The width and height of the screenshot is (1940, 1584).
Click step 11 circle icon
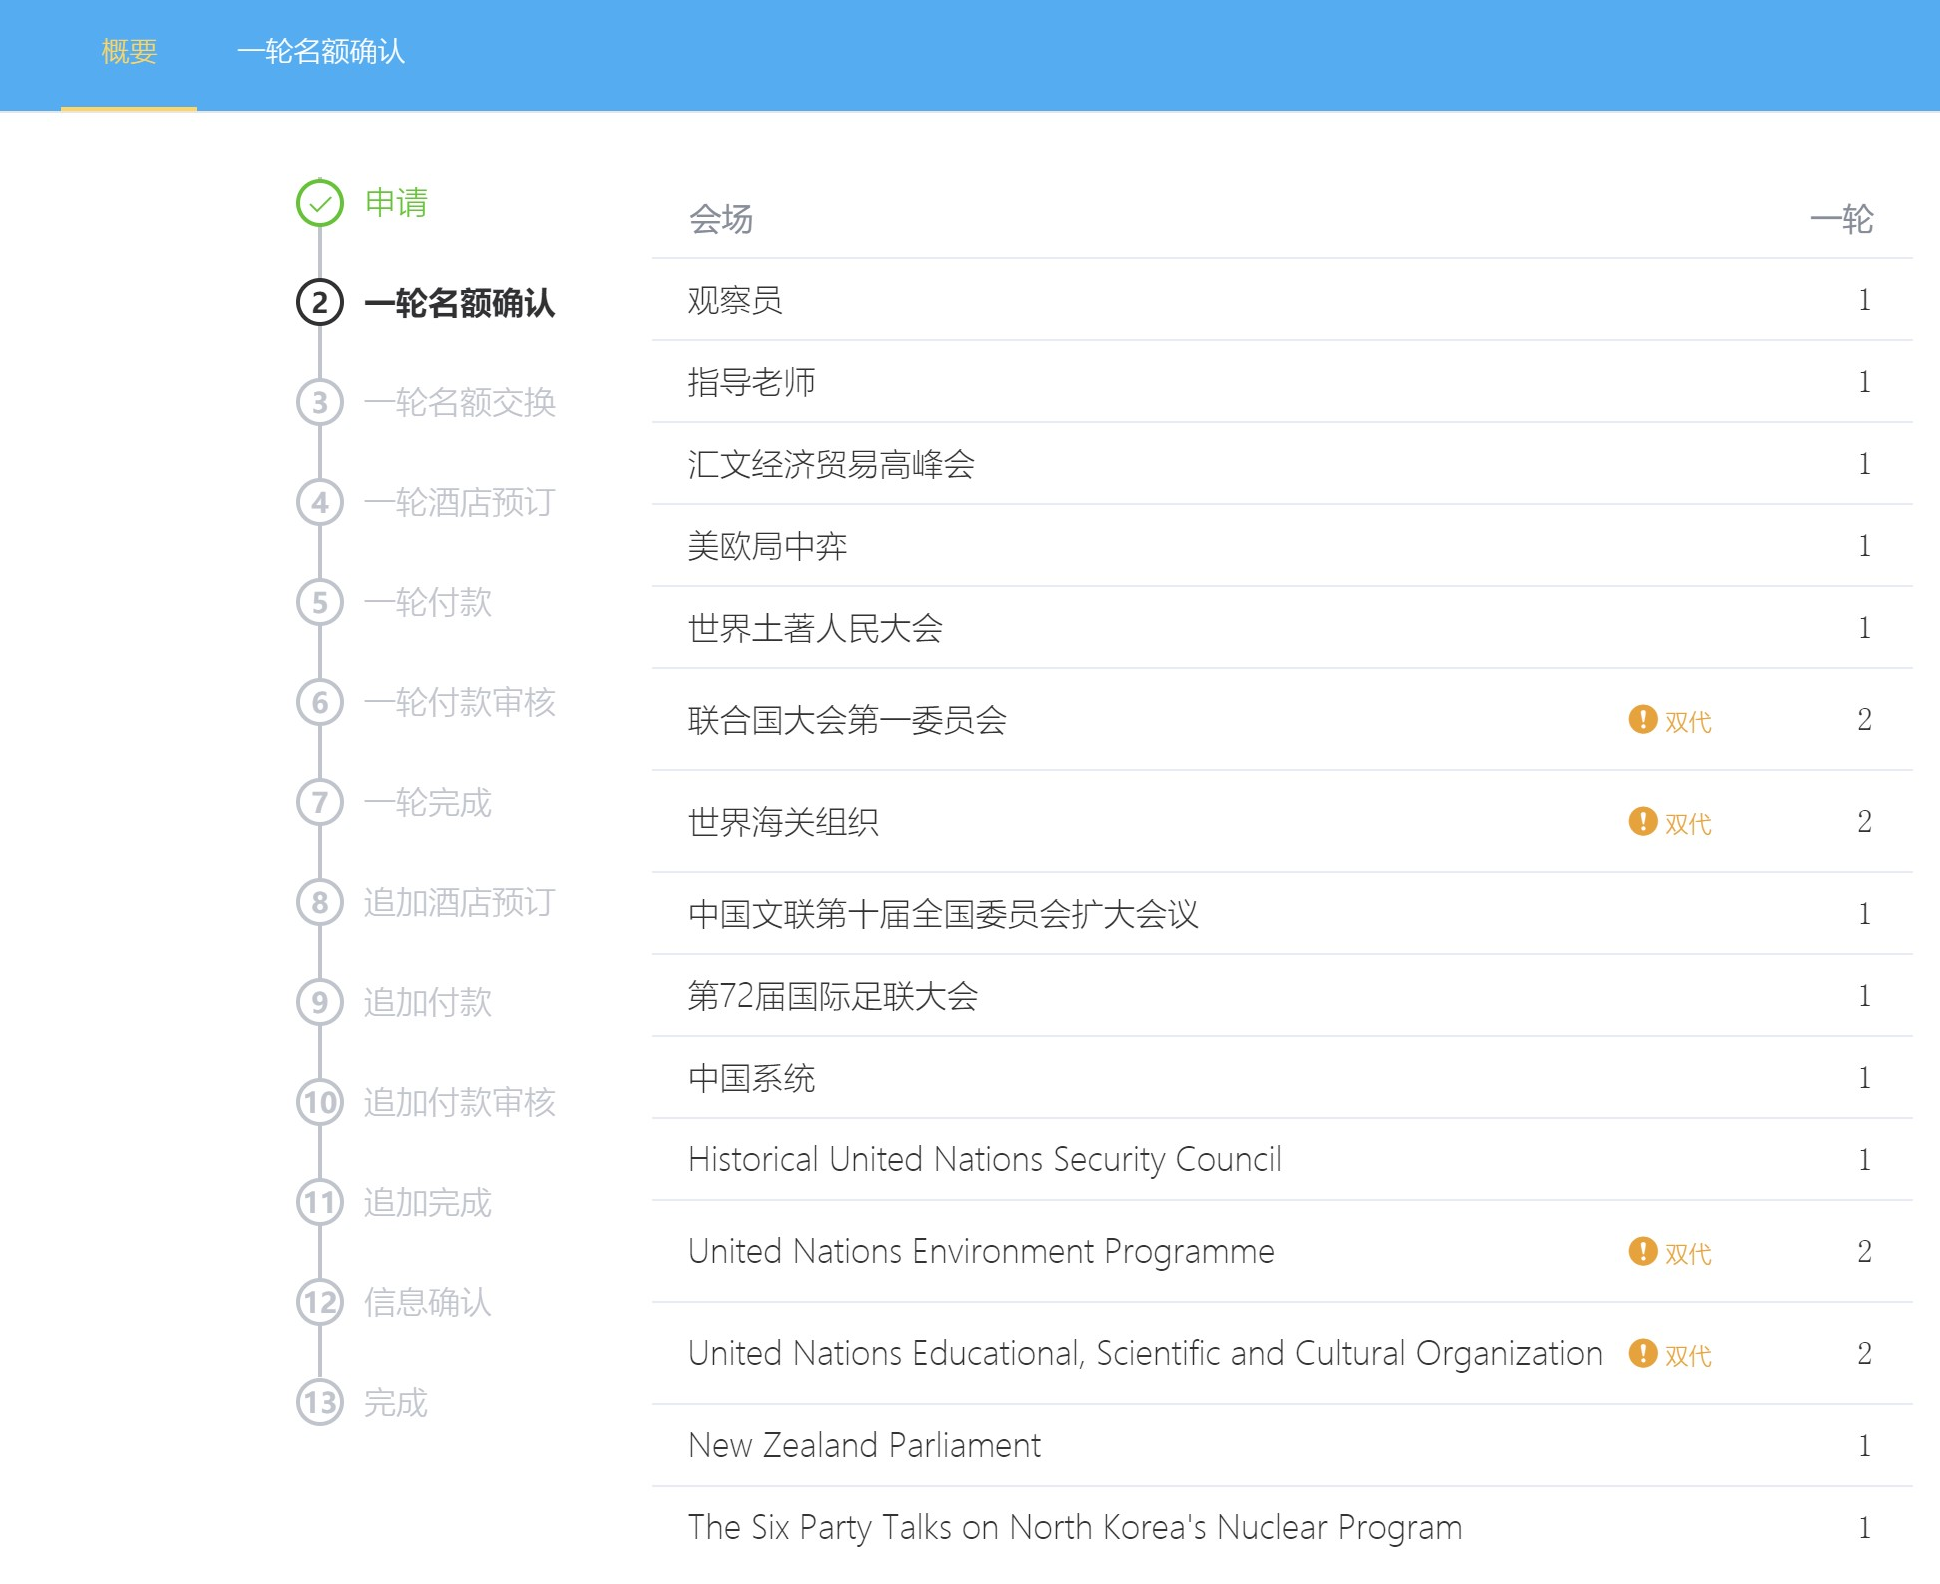pos(320,1202)
